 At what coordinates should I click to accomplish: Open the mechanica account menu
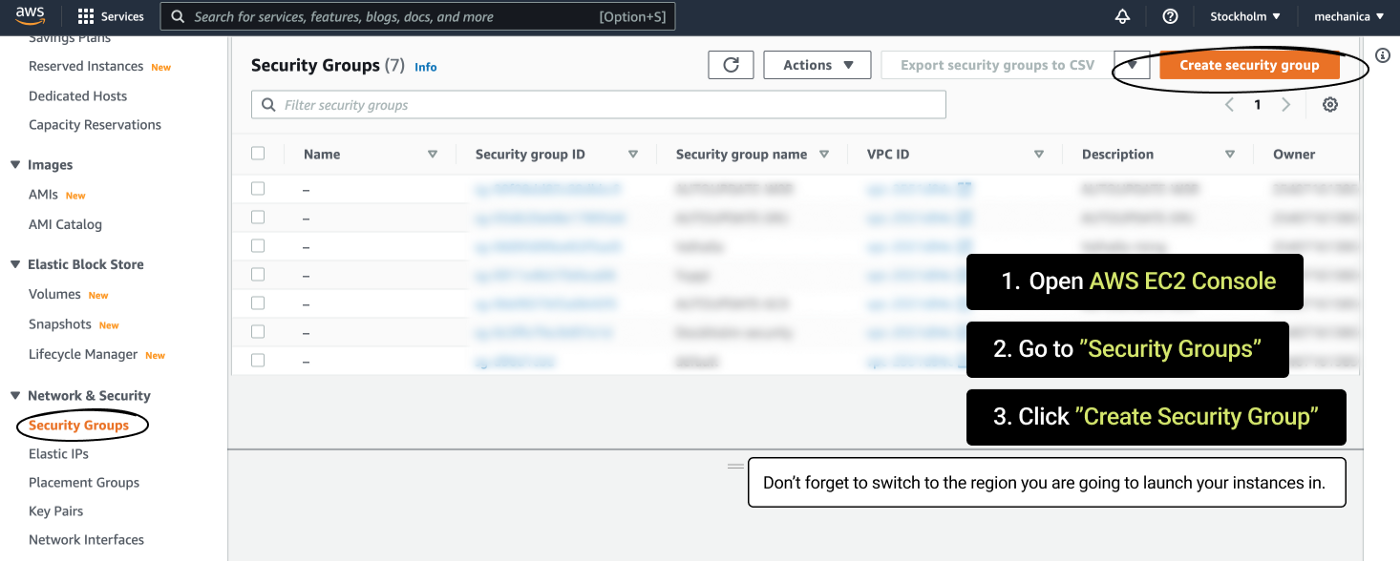pos(1349,16)
